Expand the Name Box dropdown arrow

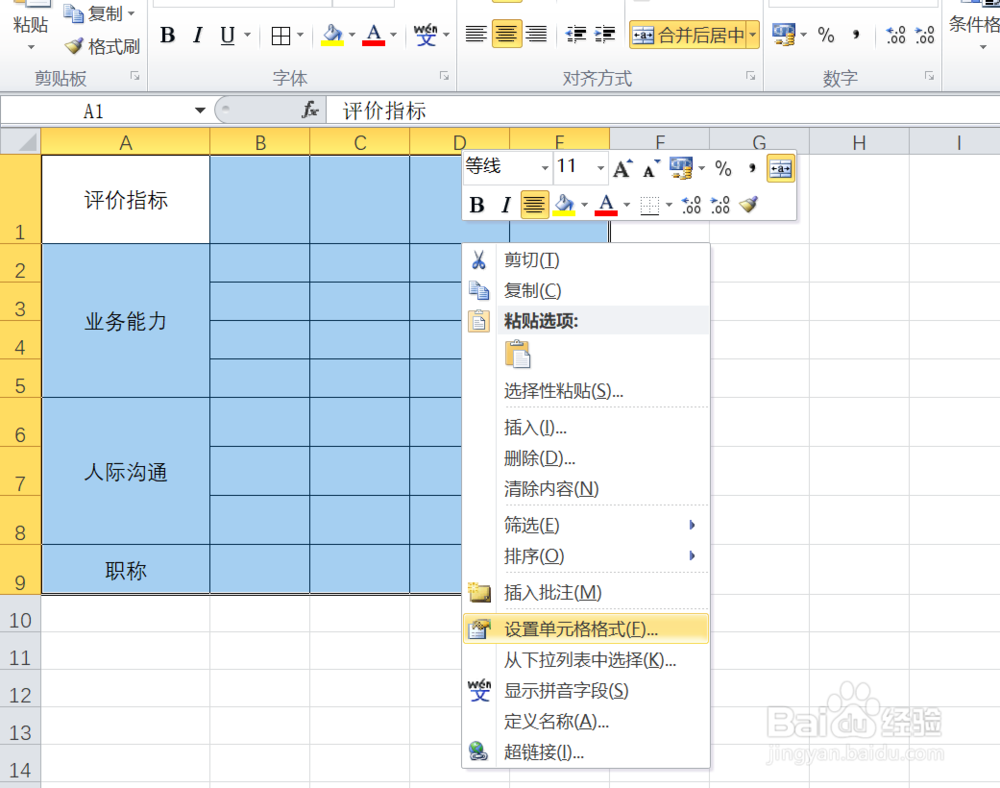coord(200,110)
